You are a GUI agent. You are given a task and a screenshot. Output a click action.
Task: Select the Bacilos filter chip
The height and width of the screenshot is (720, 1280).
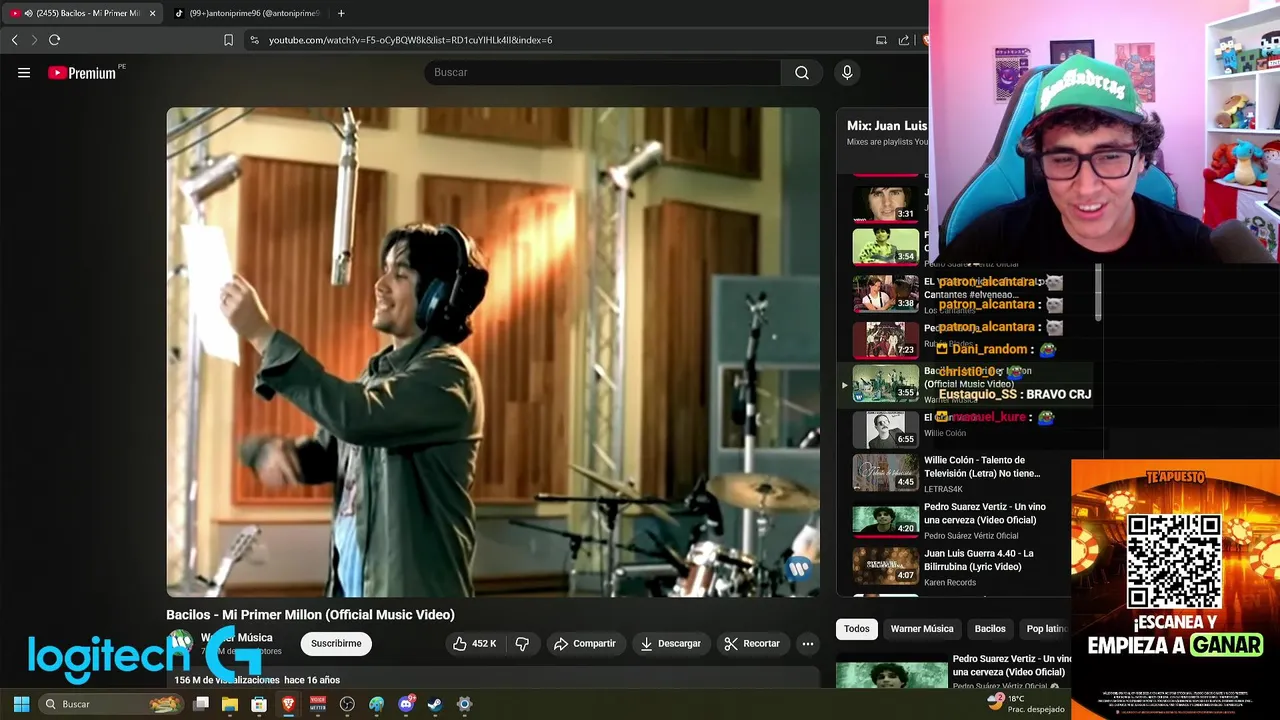tap(990, 629)
